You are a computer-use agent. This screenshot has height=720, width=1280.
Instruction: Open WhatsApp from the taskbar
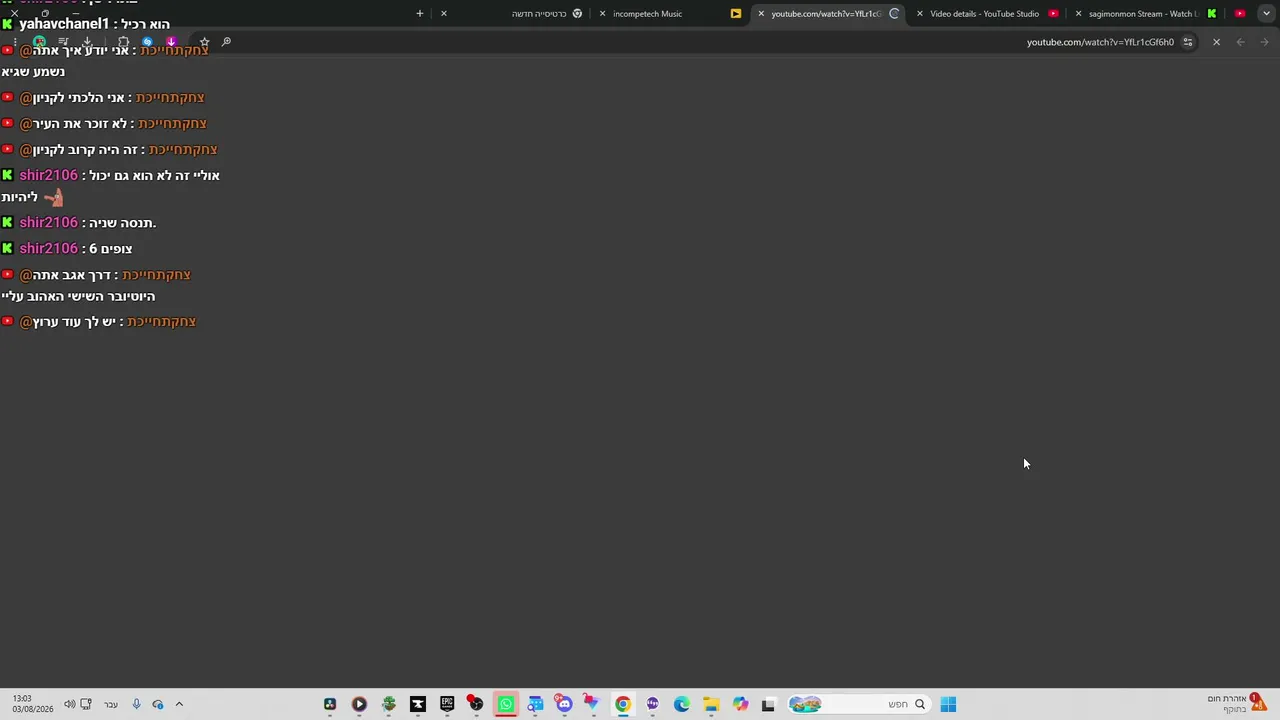(506, 704)
